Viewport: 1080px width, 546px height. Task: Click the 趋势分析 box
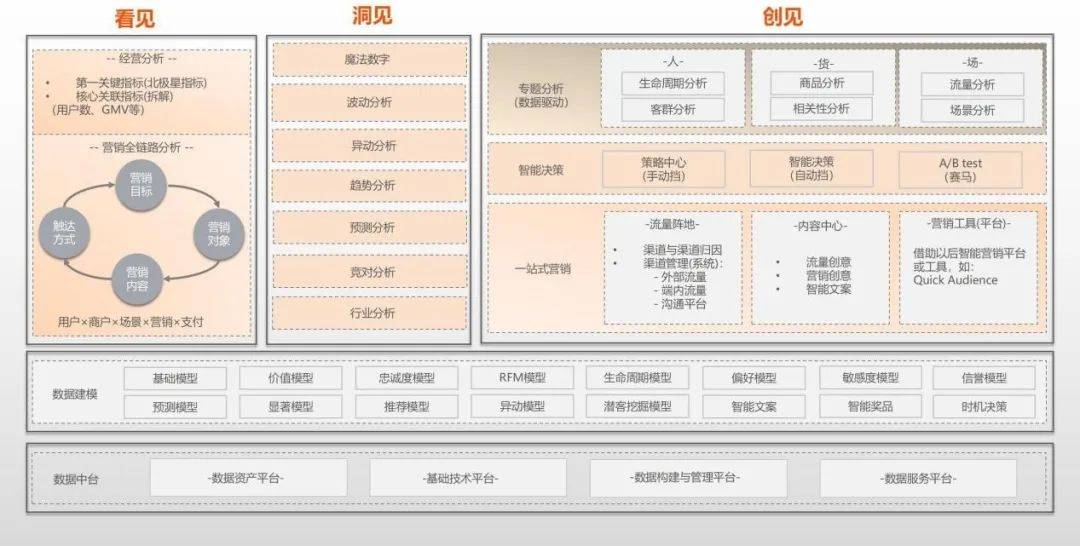(x=368, y=186)
